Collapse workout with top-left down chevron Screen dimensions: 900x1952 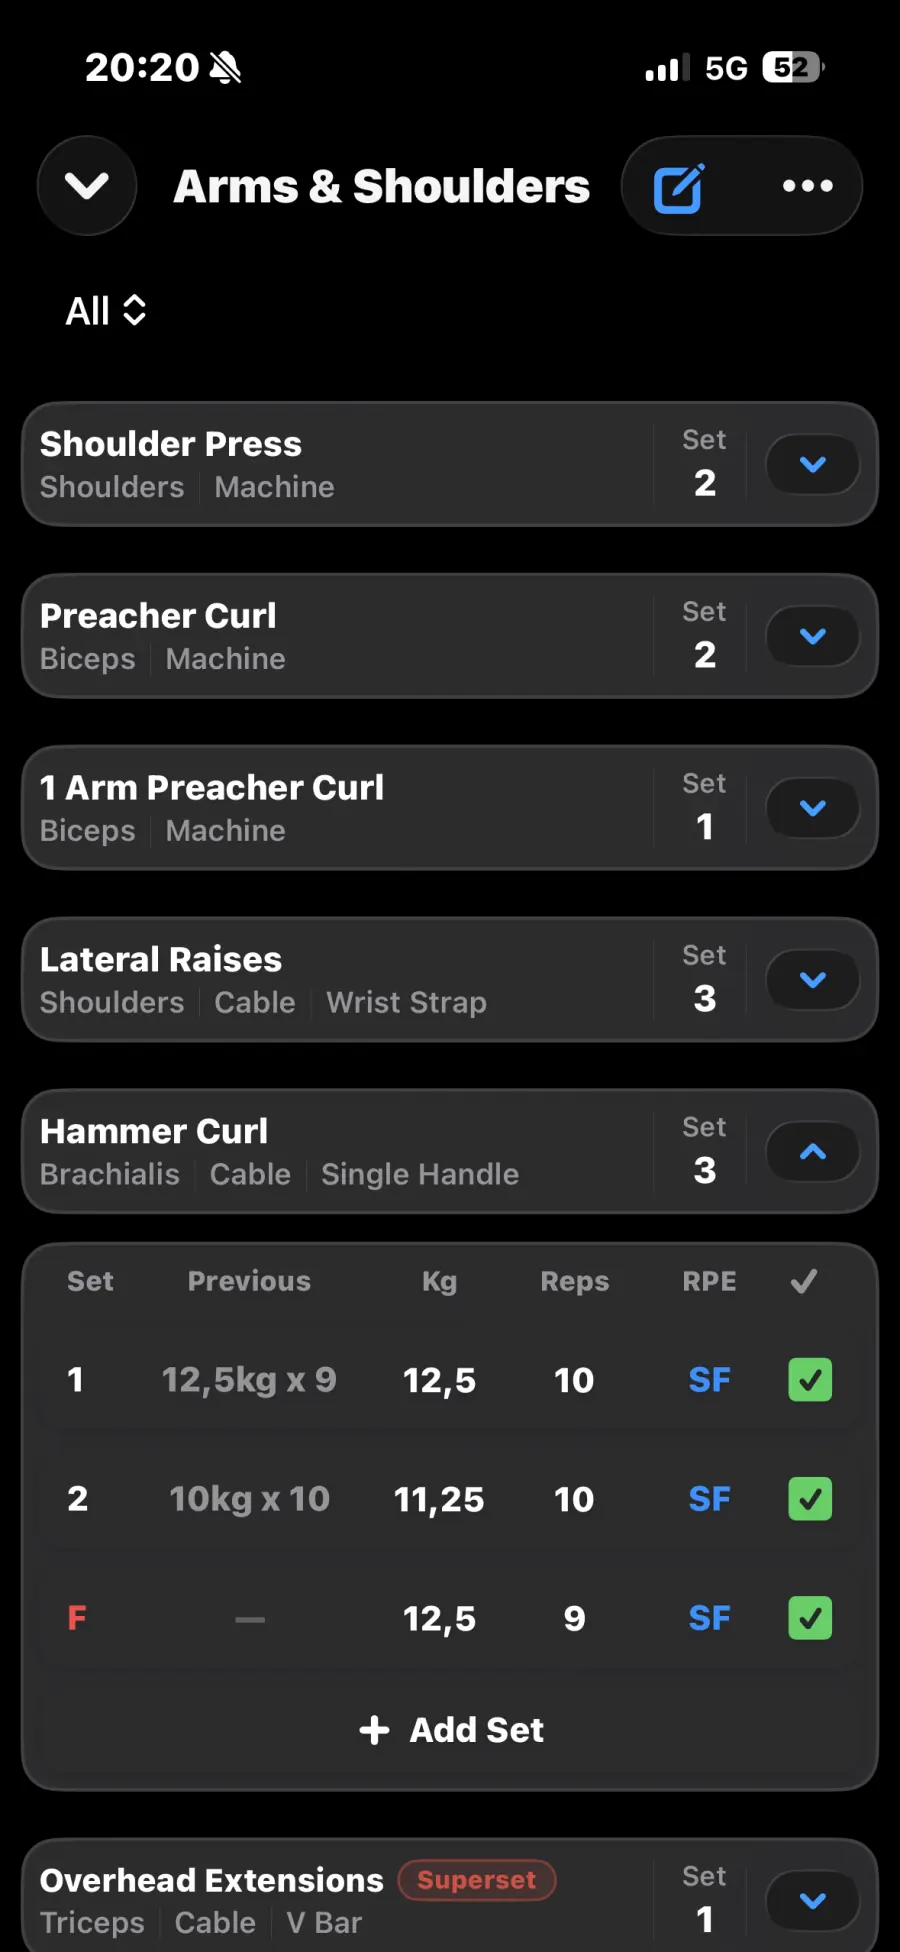pos(87,186)
